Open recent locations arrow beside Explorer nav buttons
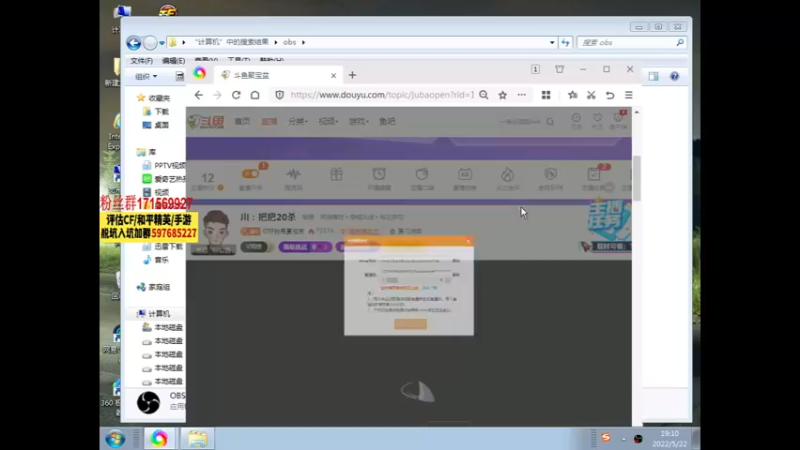The width and height of the screenshot is (800, 450). point(162,43)
